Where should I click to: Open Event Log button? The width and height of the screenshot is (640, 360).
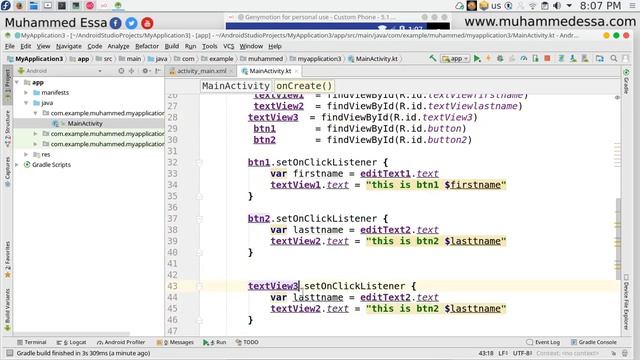(x=543, y=342)
